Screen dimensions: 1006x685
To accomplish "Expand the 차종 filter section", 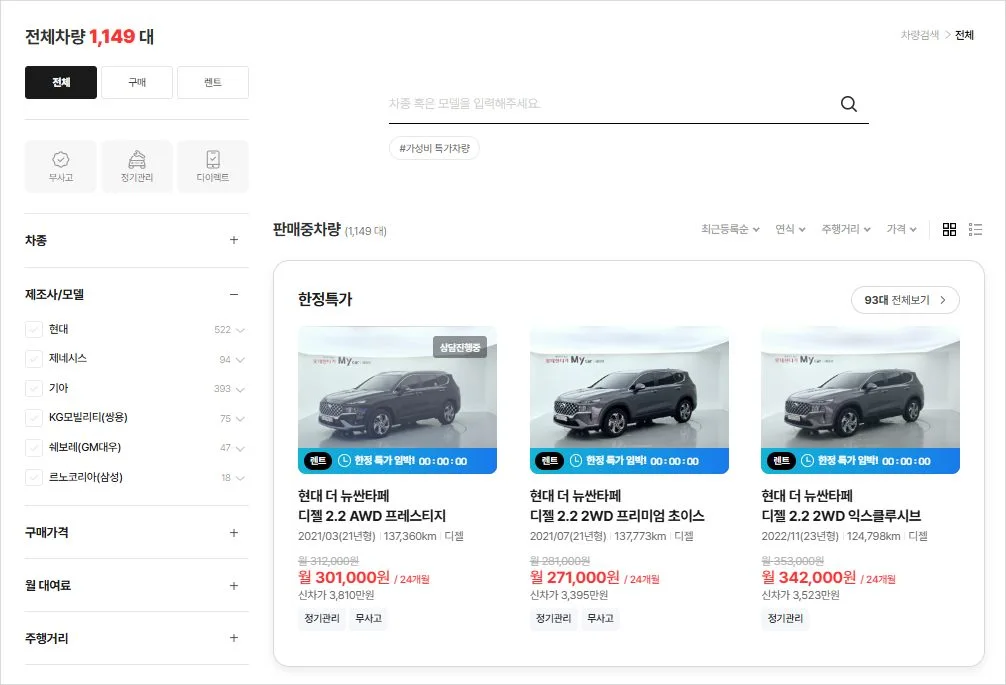I will tap(234, 240).
